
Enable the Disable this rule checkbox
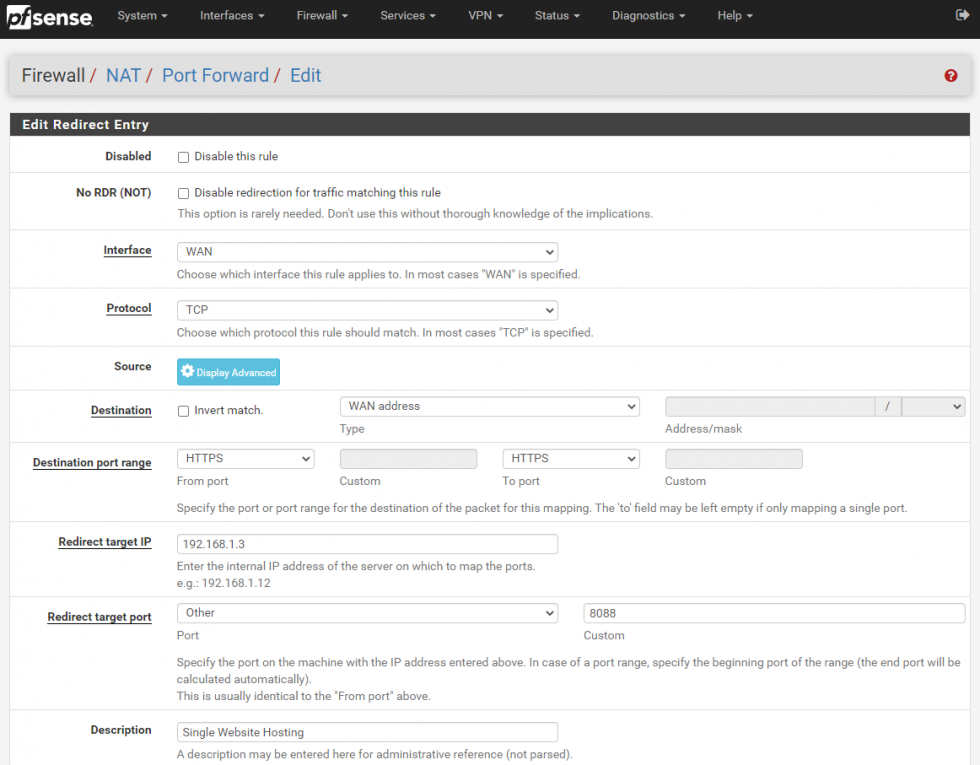(x=183, y=157)
